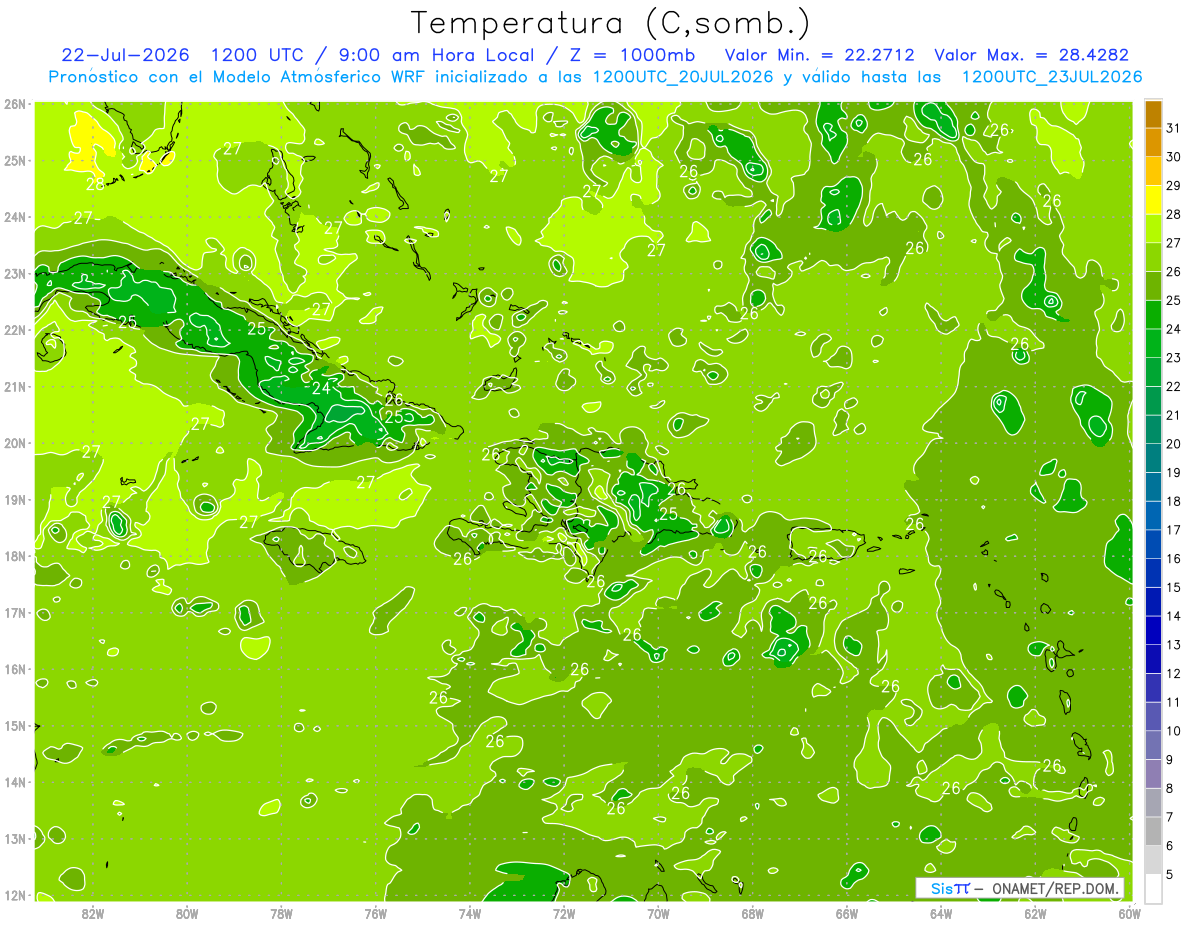Click '1200UTC_20JUL2026' initialization time text

tap(683, 77)
